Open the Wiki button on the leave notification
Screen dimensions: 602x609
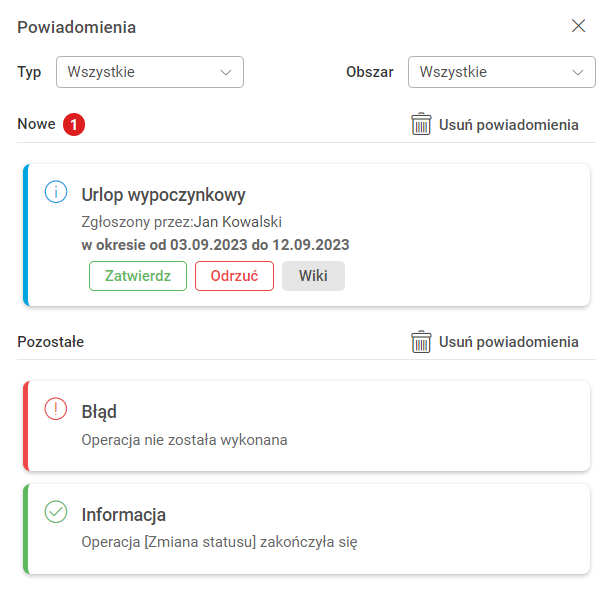click(313, 276)
